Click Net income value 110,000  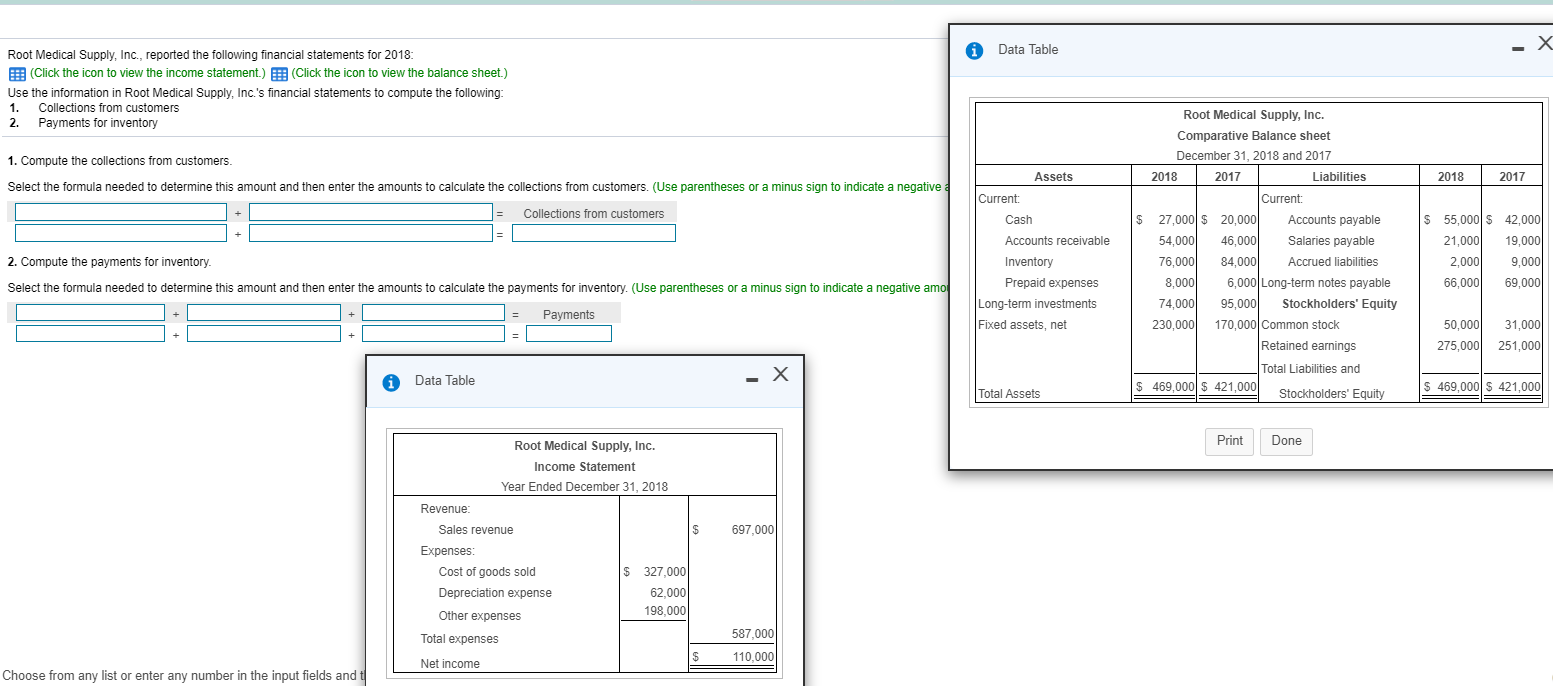click(753, 657)
